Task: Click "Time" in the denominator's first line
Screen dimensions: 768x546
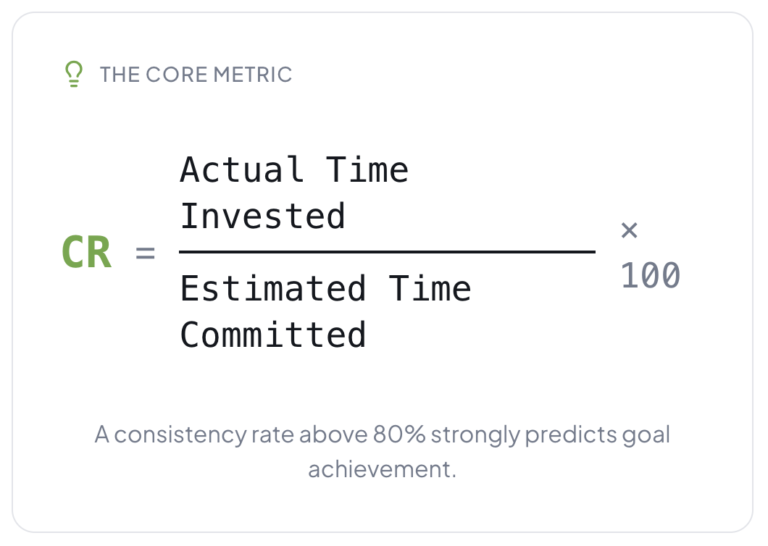Action: click(430, 288)
